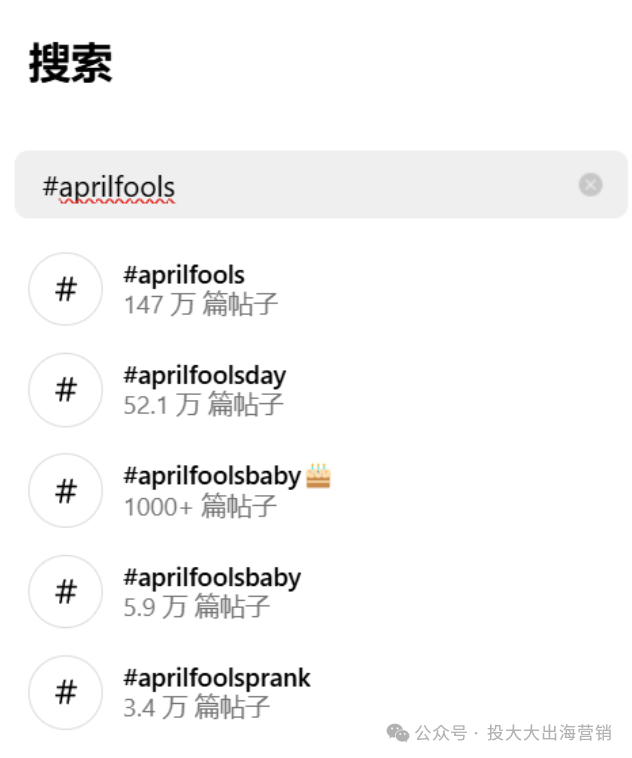This screenshot has width=632, height=758.
Task: Click the hash icon beside the 5.9 万 posts result
Action: 66,591
